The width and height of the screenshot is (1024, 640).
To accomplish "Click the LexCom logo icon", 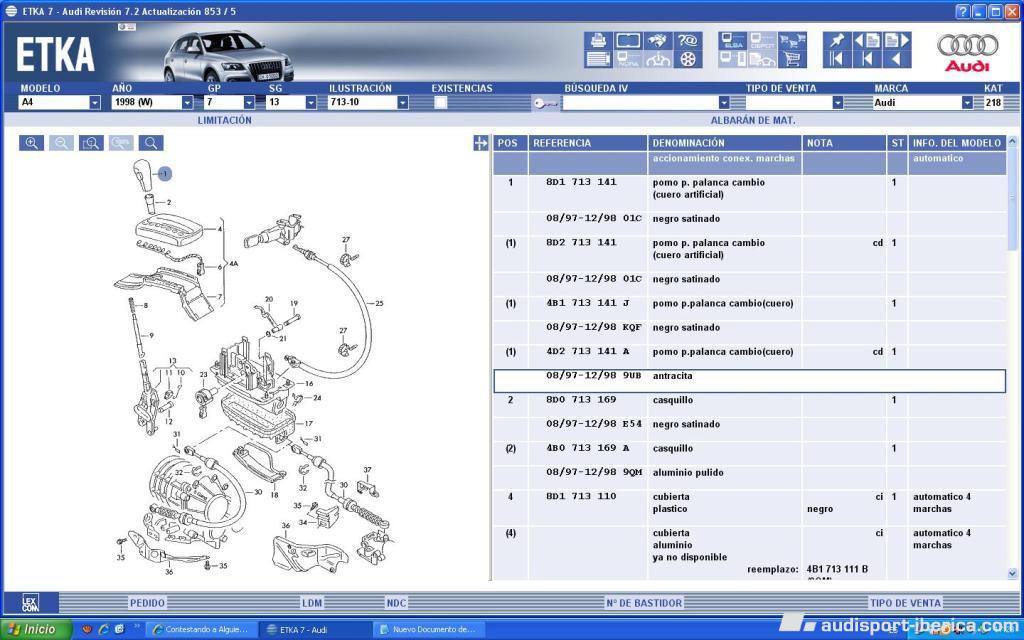I will coord(30,602).
